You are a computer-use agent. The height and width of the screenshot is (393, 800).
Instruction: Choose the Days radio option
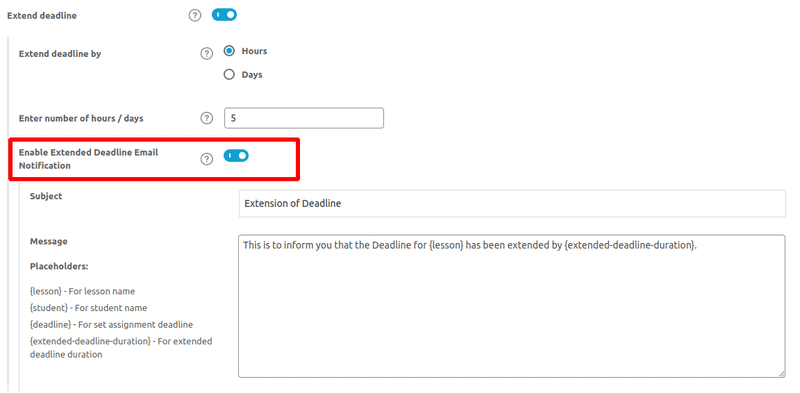coord(229,75)
